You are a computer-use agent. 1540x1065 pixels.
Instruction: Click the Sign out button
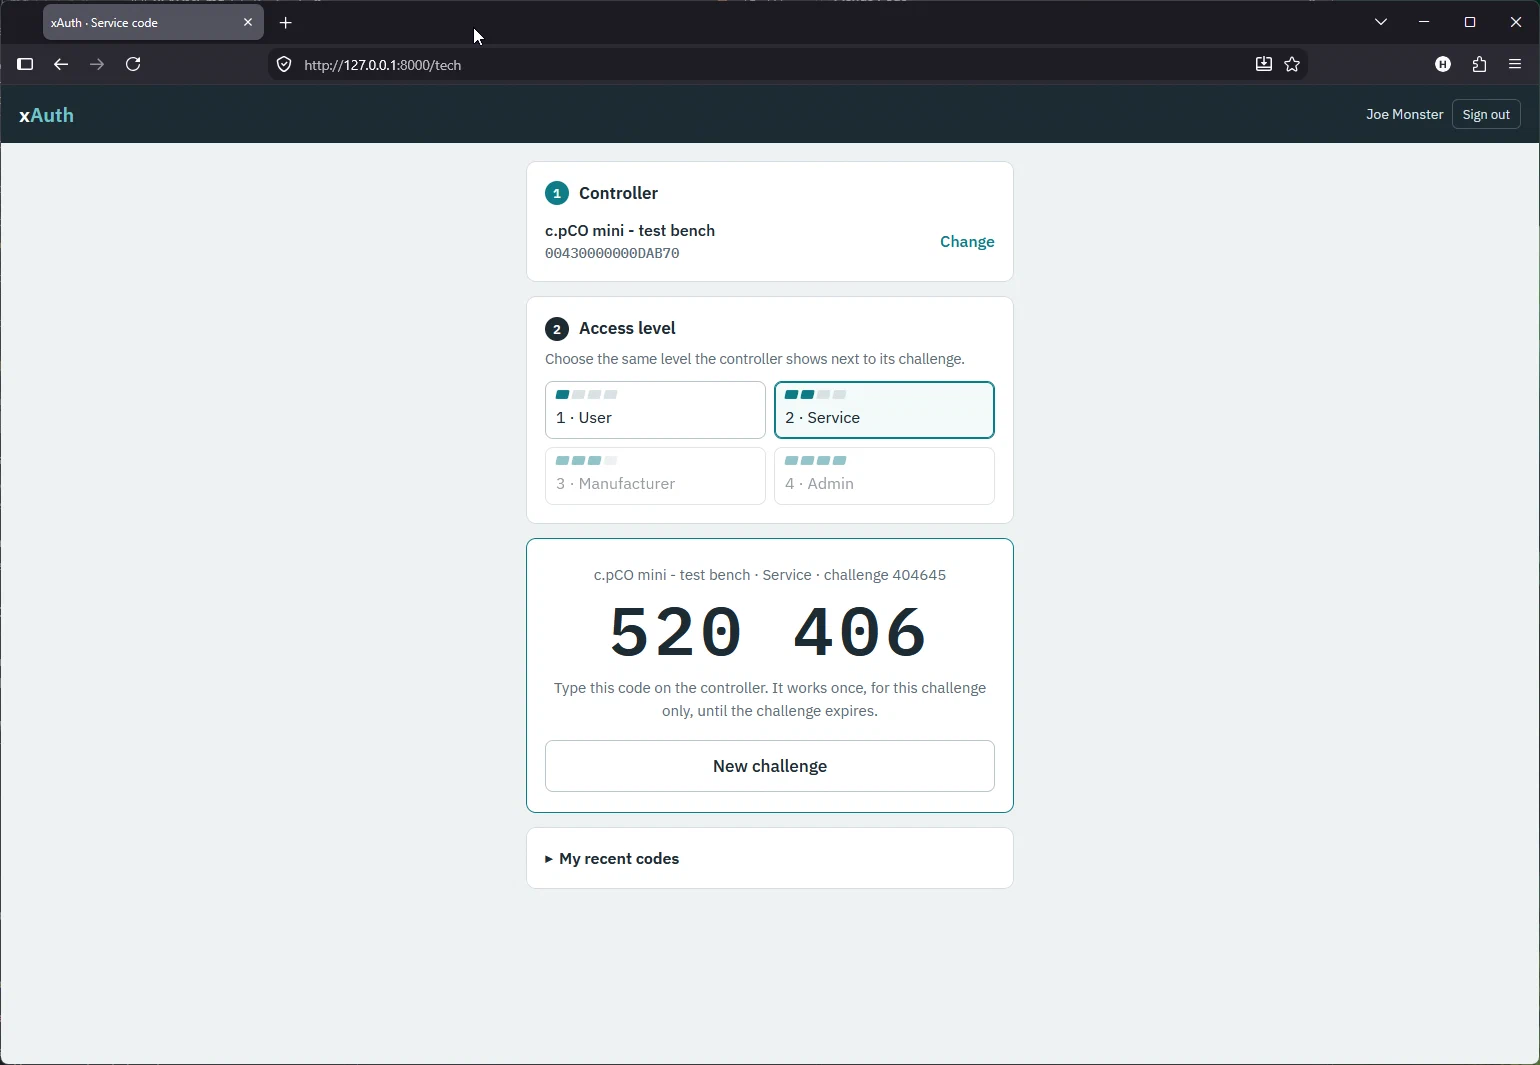tap(1486, 115)
